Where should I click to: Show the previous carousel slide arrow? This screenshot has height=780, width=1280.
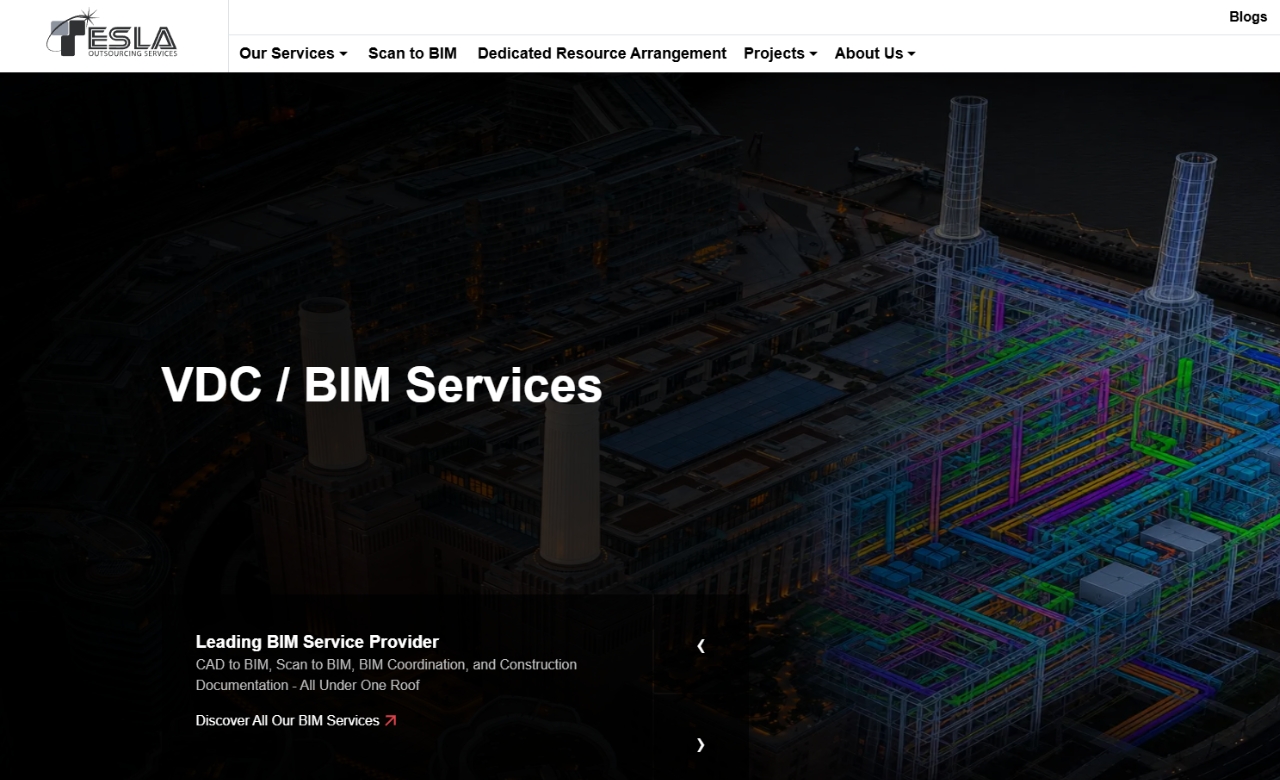[x=701, y=646]
